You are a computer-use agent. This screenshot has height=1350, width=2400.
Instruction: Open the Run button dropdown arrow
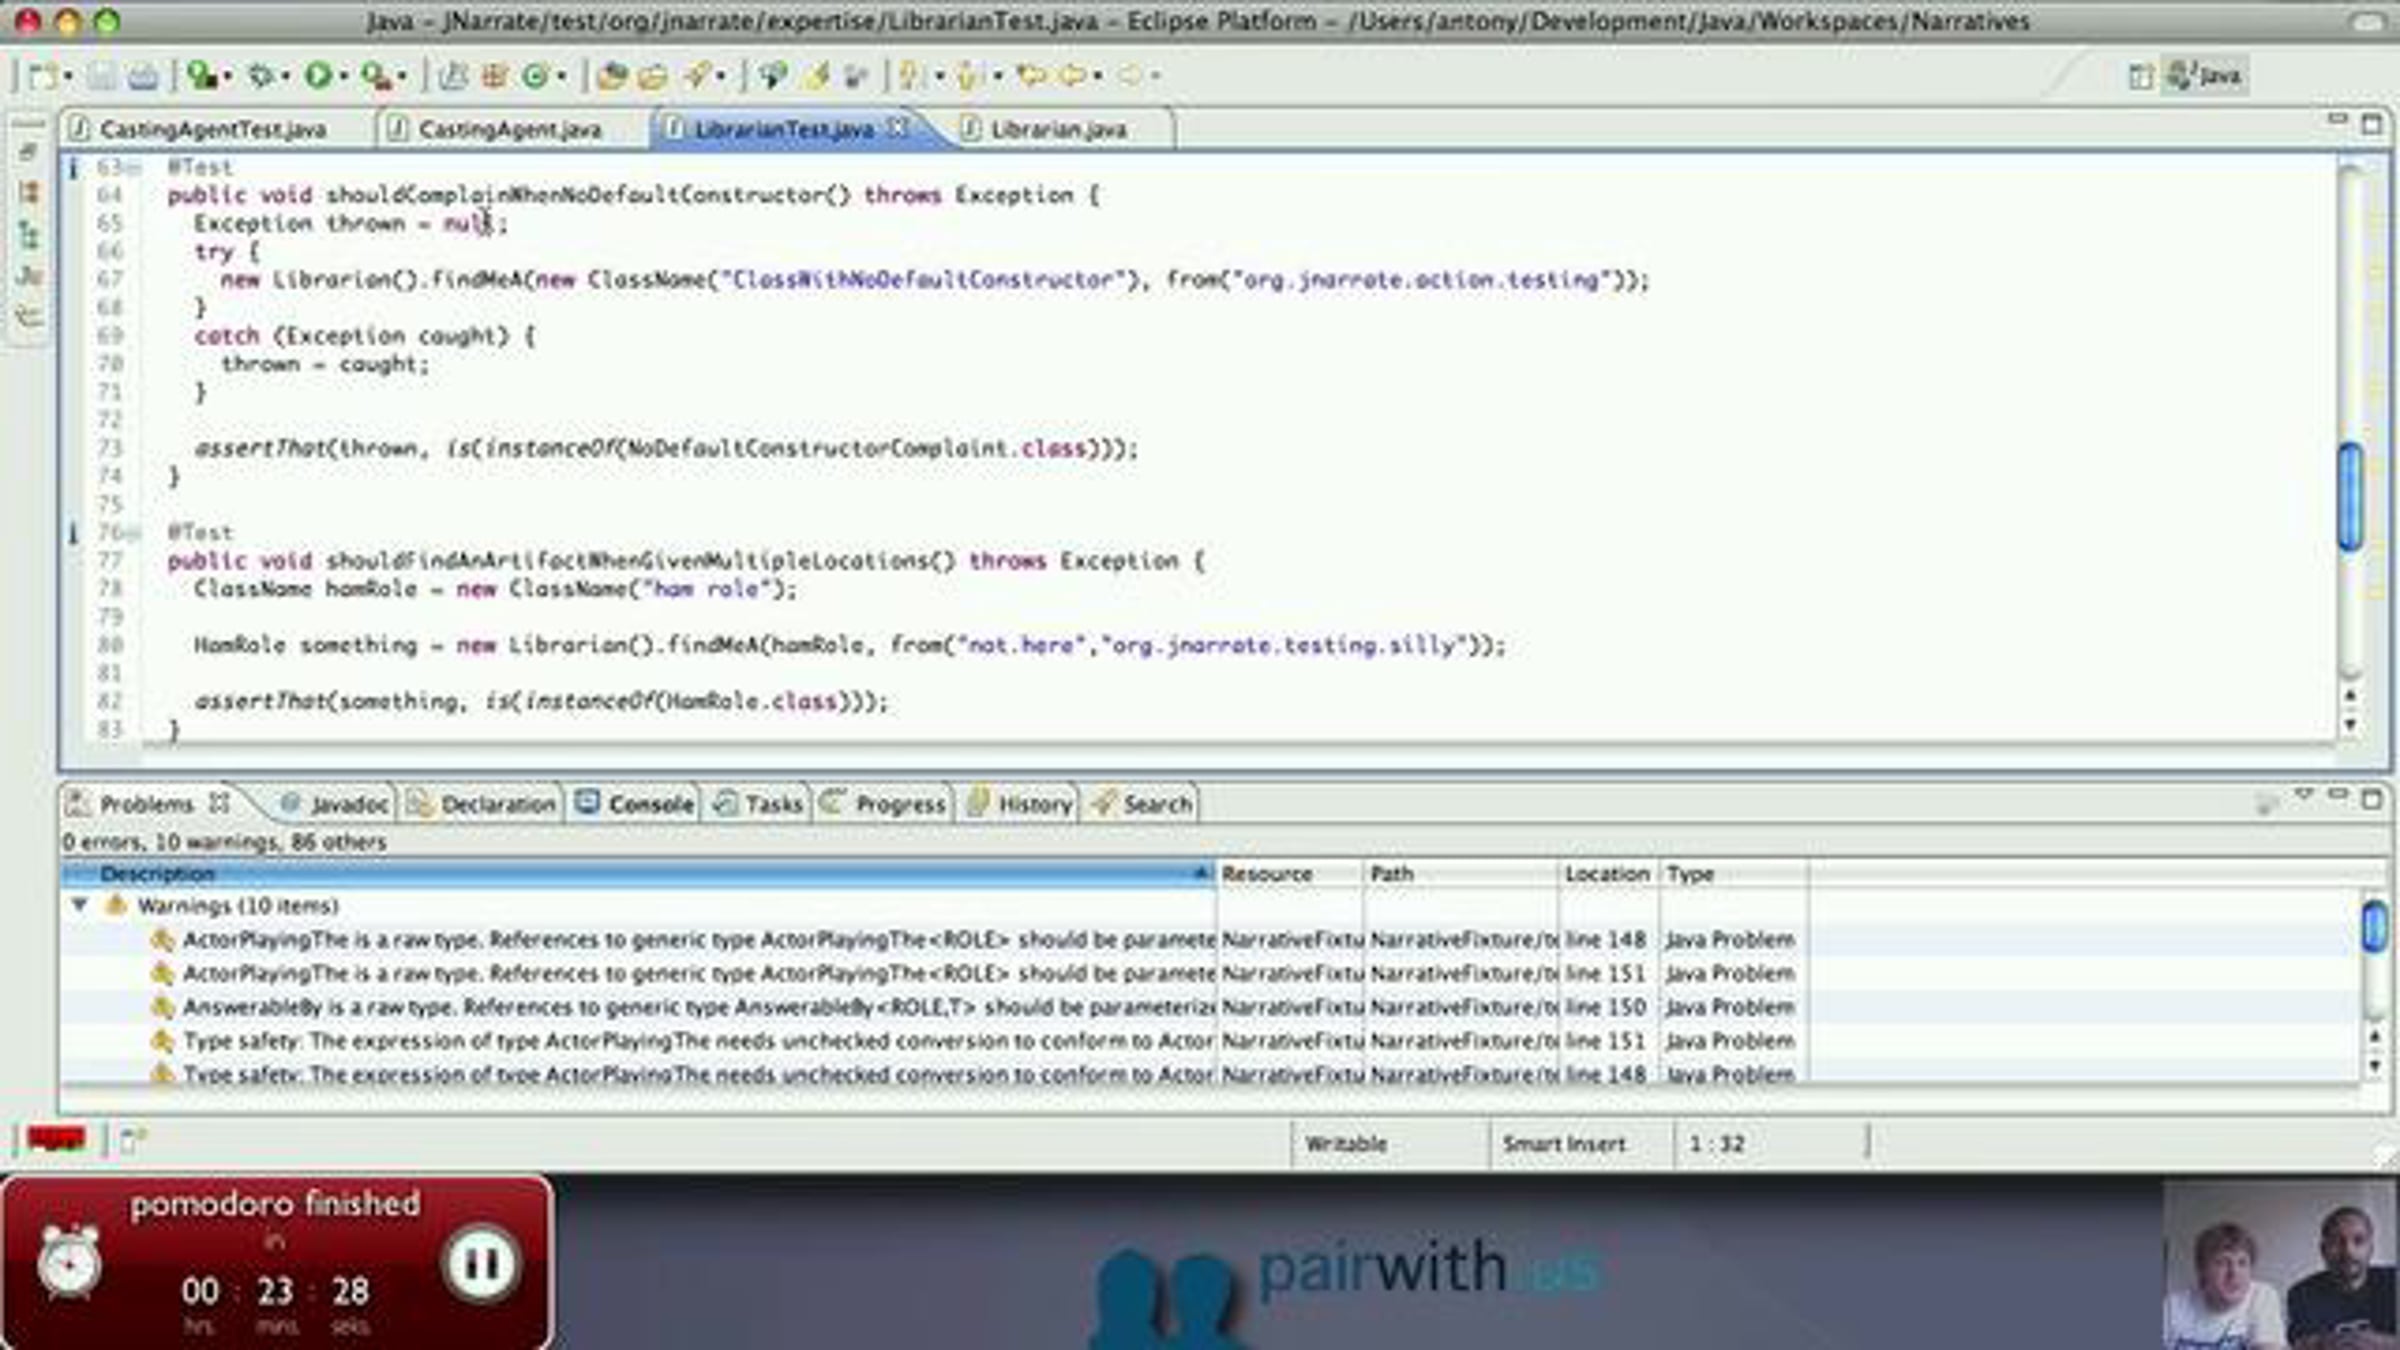[343, 76]
